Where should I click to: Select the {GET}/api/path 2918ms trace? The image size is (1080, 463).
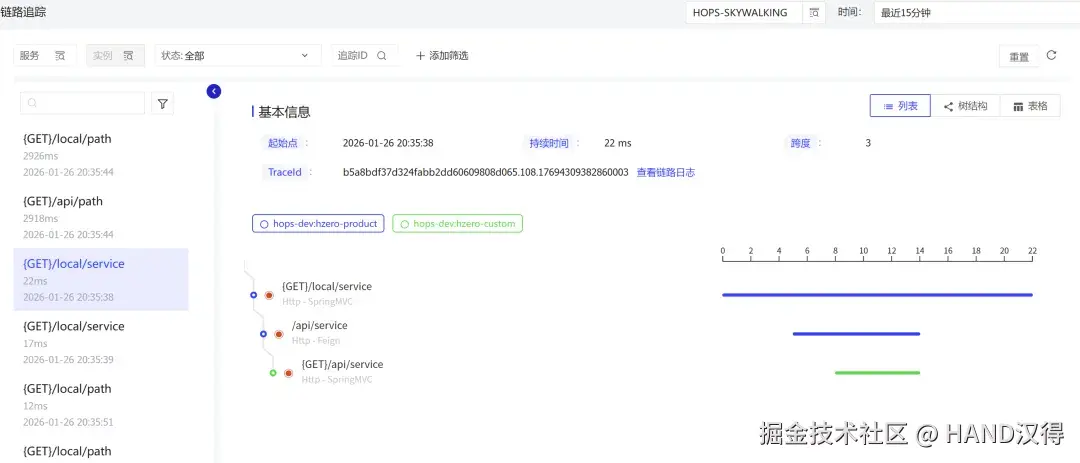pos(101,217)
